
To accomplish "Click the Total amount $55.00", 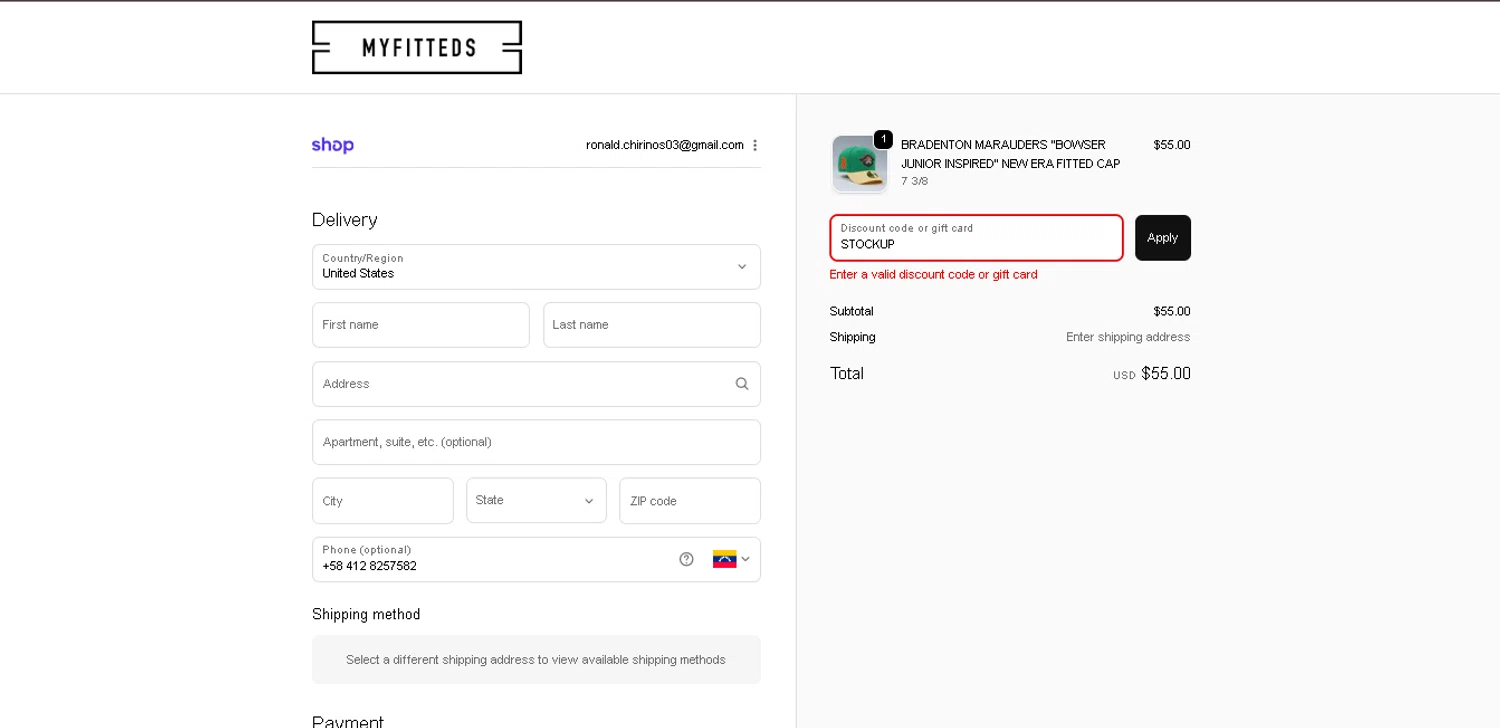I will (x=1166, y=374).
